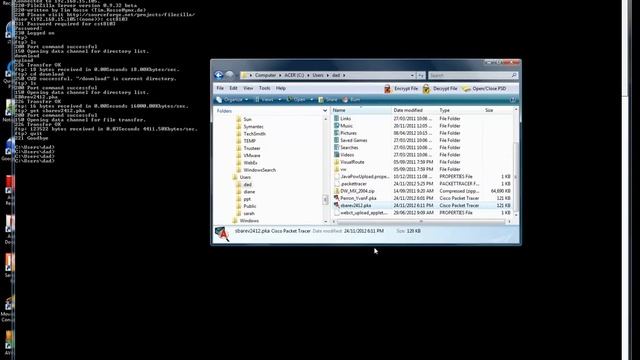
Task: Open the File menu
Action: [220, 88]
